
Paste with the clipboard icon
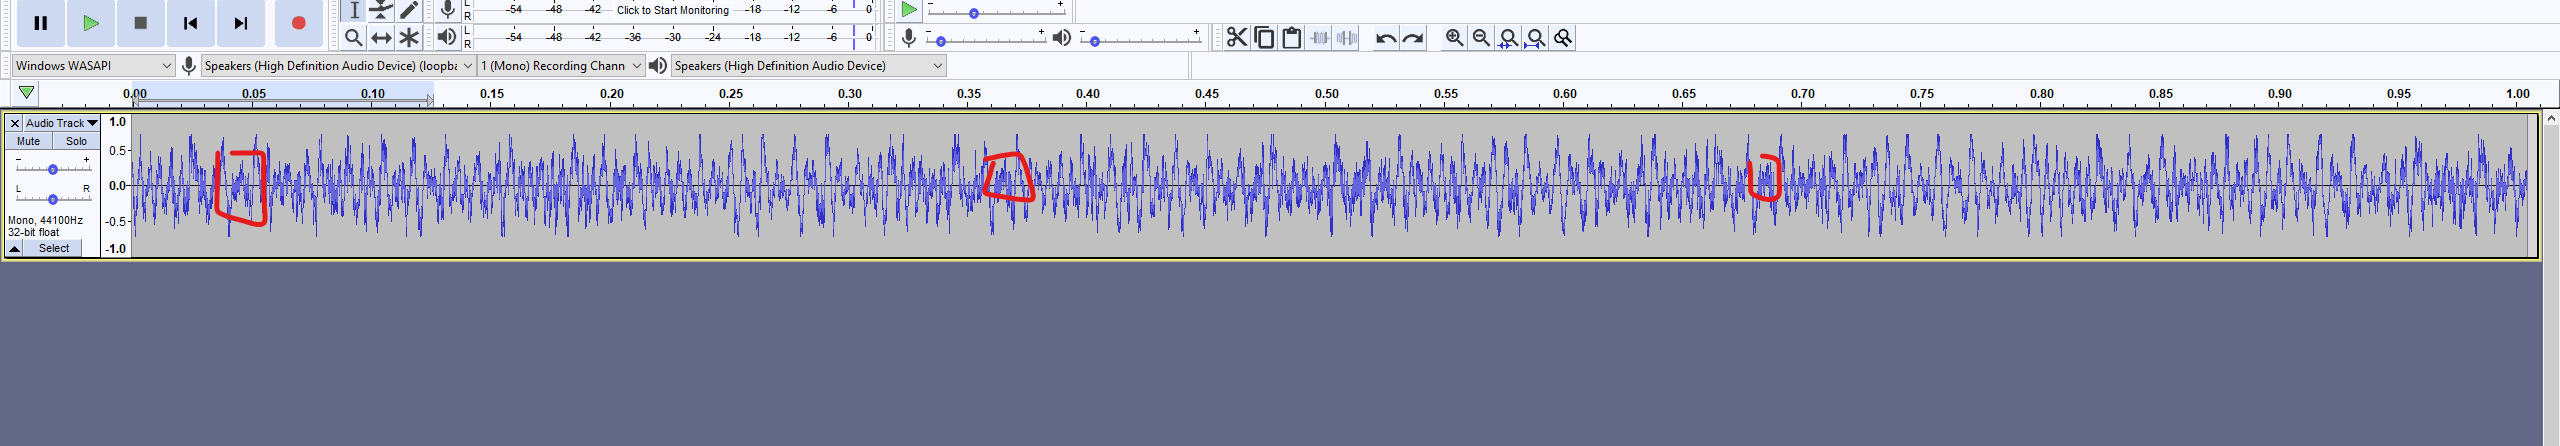(1291, 38)
